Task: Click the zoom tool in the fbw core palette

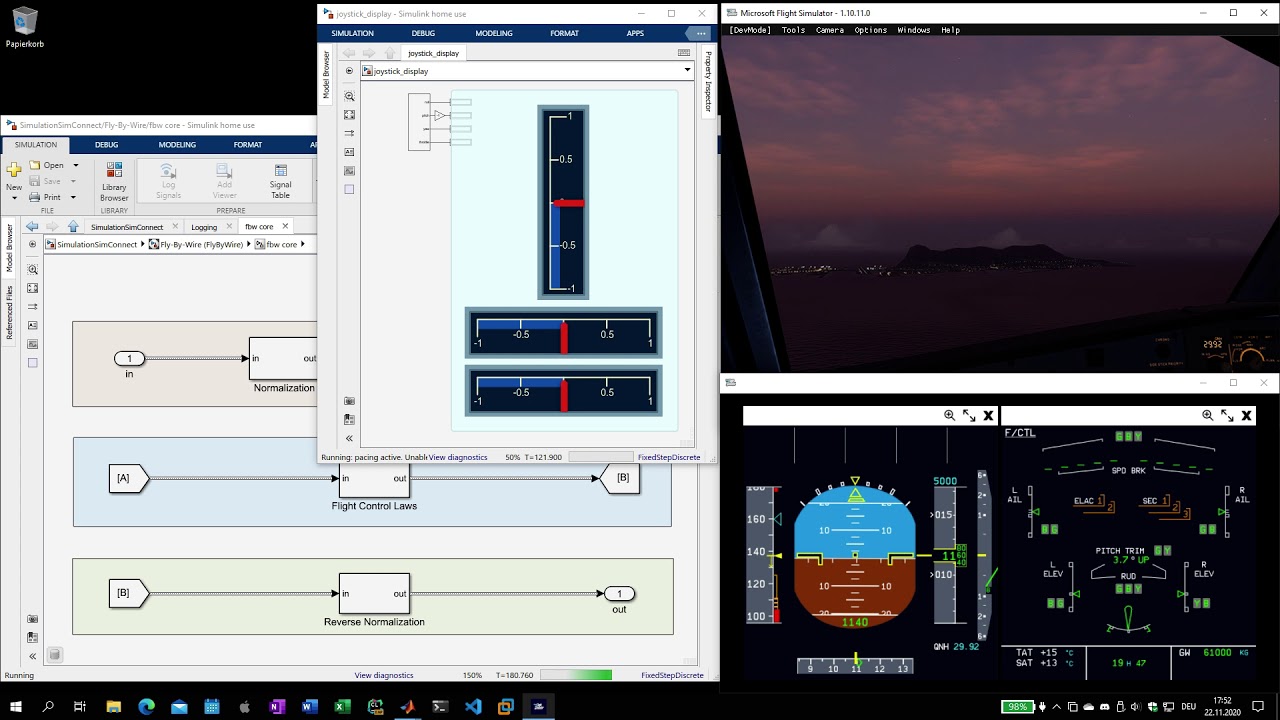Action: click(x=33, y=269)
